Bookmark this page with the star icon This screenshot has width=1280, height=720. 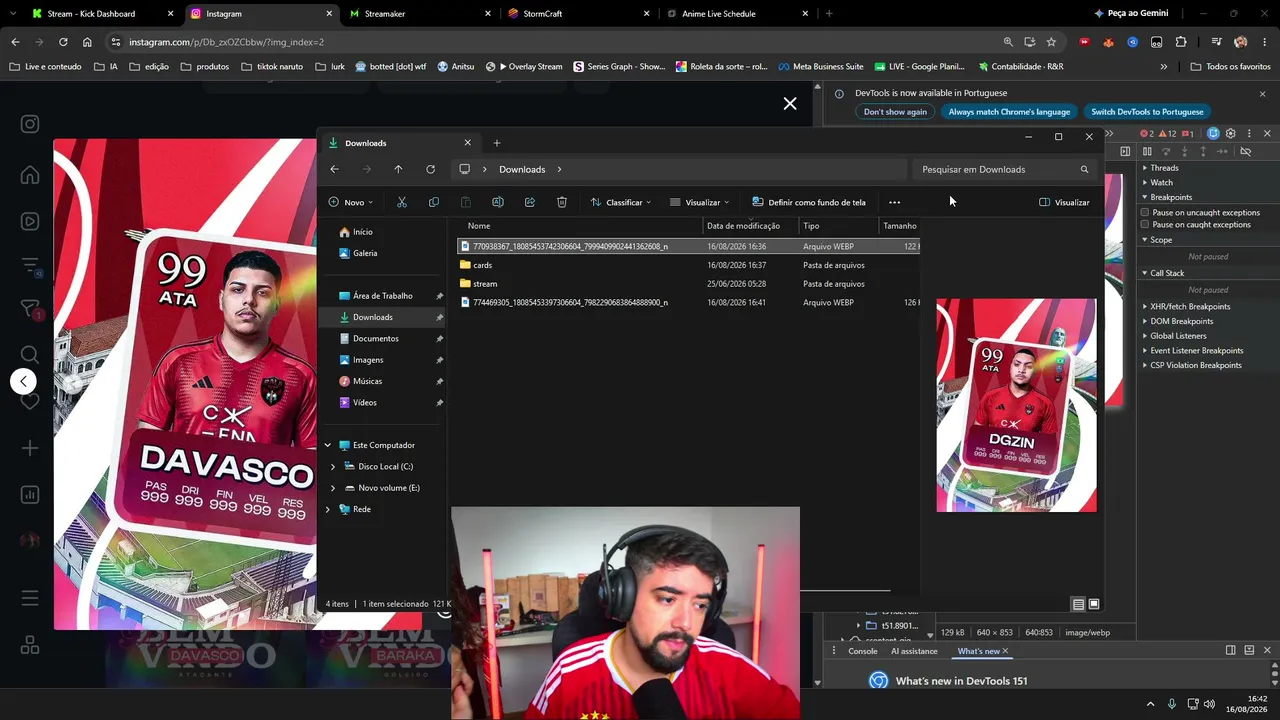1051,42
